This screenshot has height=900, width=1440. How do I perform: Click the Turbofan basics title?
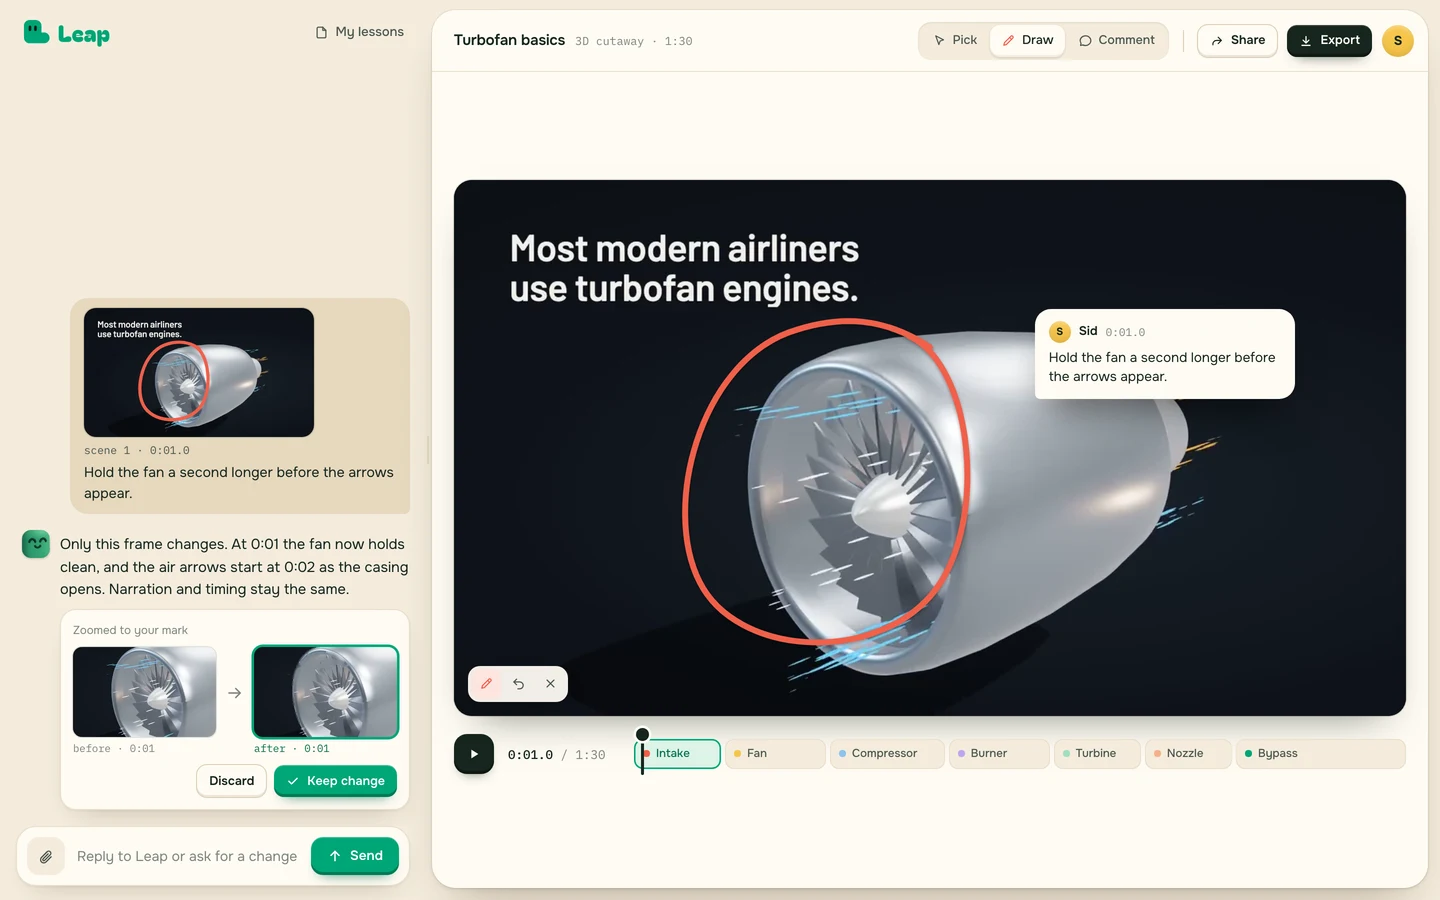(x=509, y=40)
